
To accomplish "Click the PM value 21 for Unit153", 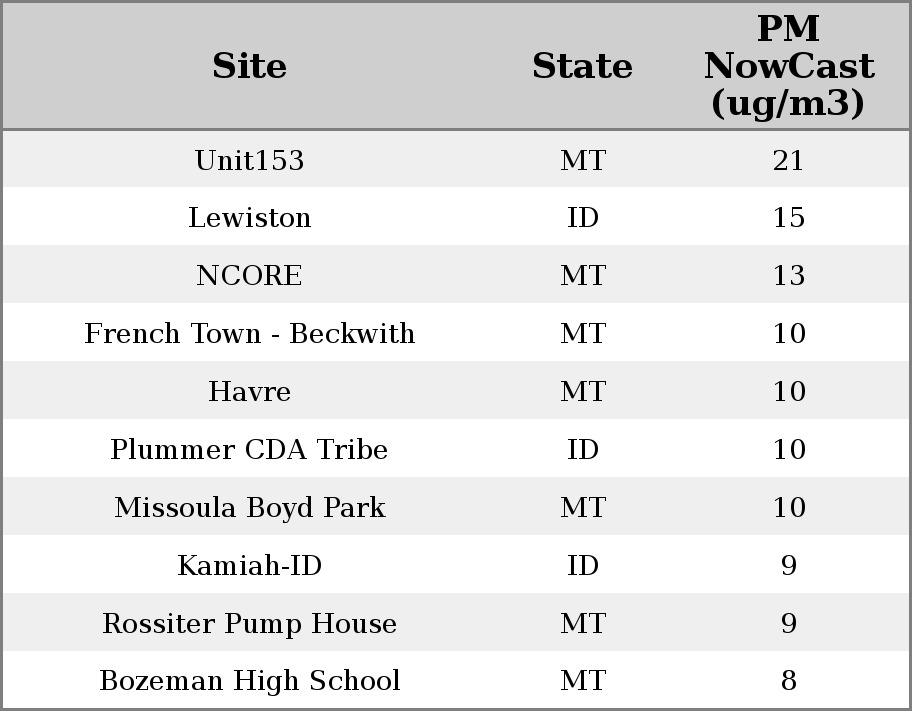I will pos(788,160).
